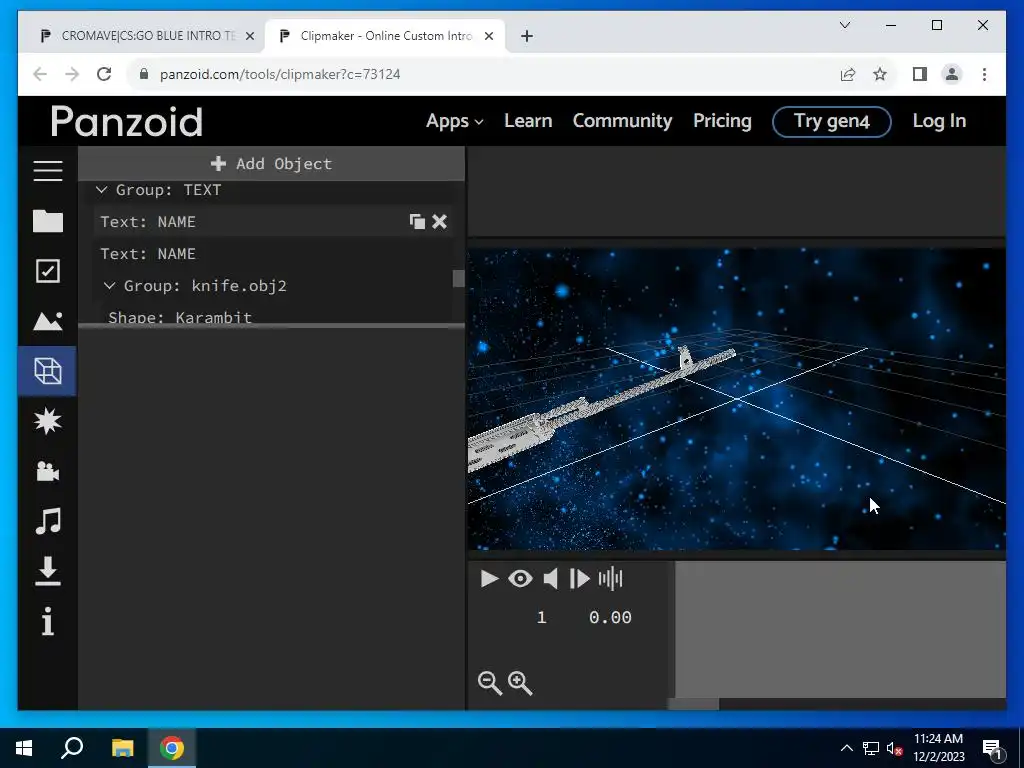Open File Explorer from the taskbar
This screenshot has height=768, width=1024.
point(122,748)
